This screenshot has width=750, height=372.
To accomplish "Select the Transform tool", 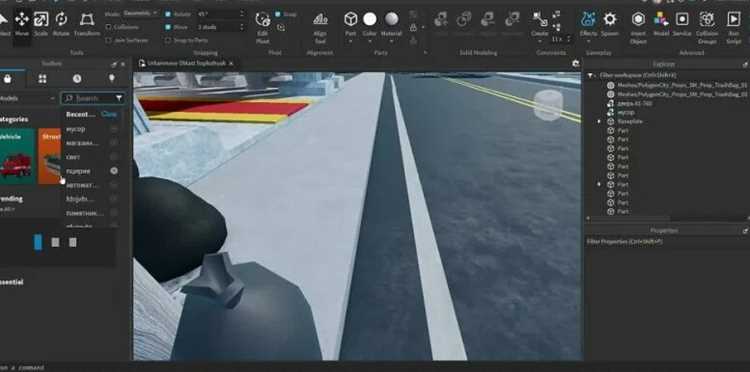I will [x=87, y=24].
